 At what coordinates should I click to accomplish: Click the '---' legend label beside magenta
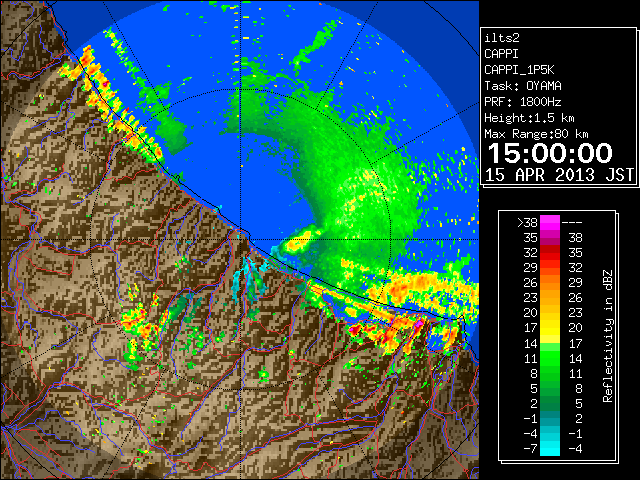572,223
